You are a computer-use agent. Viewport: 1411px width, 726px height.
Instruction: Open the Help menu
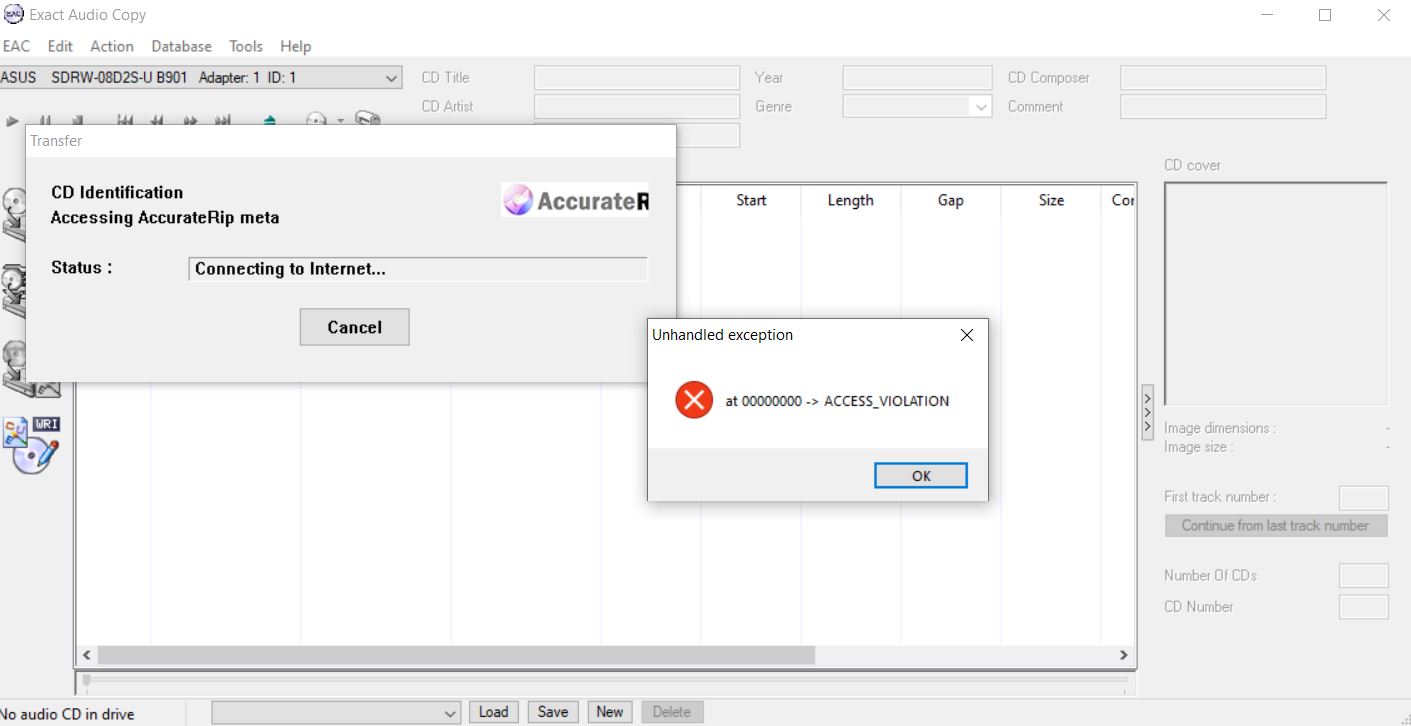(x=296, y=46)
